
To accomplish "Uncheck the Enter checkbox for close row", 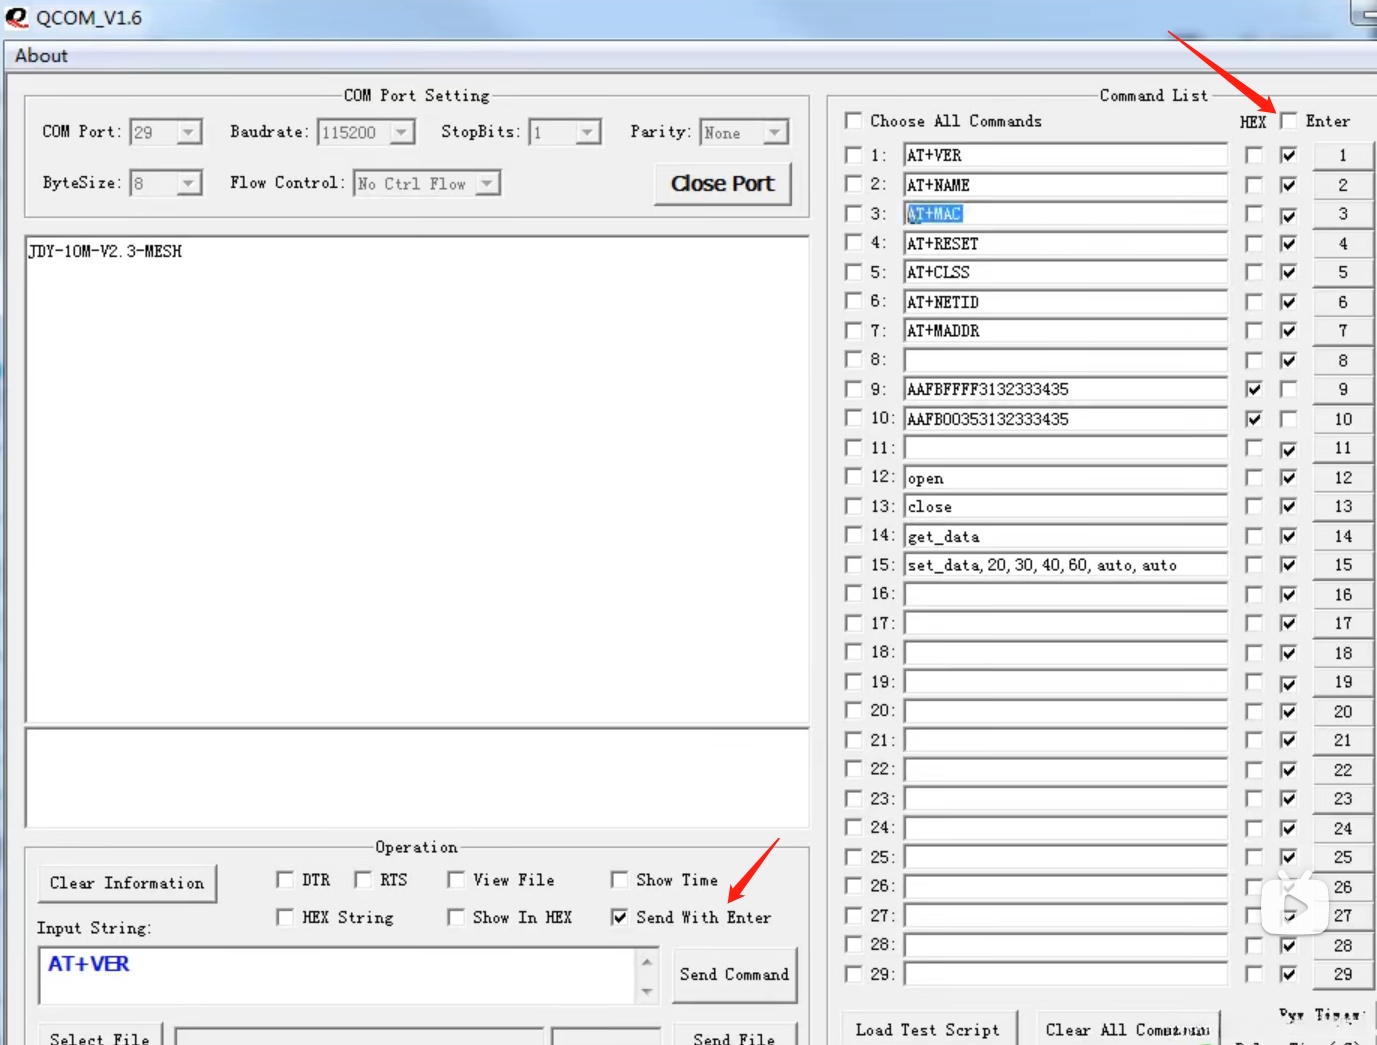I will pyautogui.click(x=1289, y=507).
